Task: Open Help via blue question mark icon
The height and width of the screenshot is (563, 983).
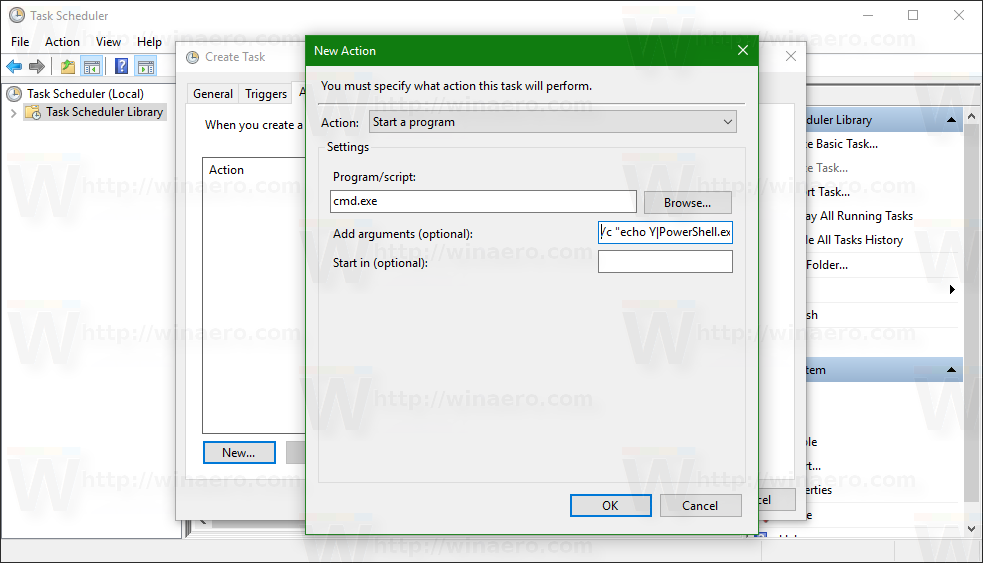Action: pos(122,66)
